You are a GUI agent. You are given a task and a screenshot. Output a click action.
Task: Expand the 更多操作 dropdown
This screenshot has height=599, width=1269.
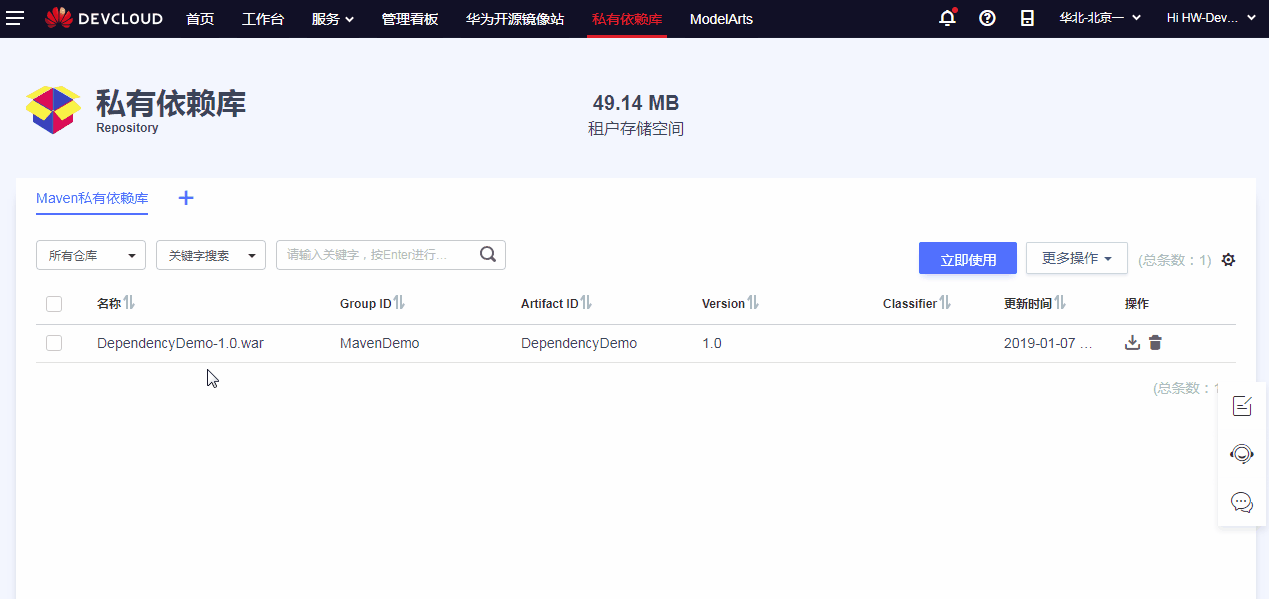(x=1076, y=257)
